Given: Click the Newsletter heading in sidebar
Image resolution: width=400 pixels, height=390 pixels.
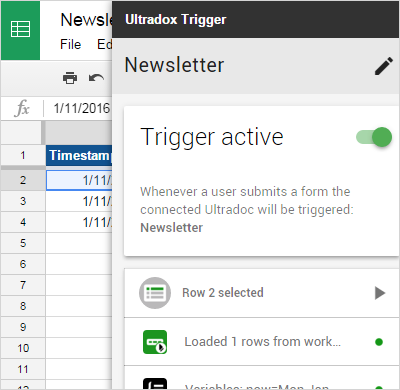Looking at the screenshot, I should point(174,65).
